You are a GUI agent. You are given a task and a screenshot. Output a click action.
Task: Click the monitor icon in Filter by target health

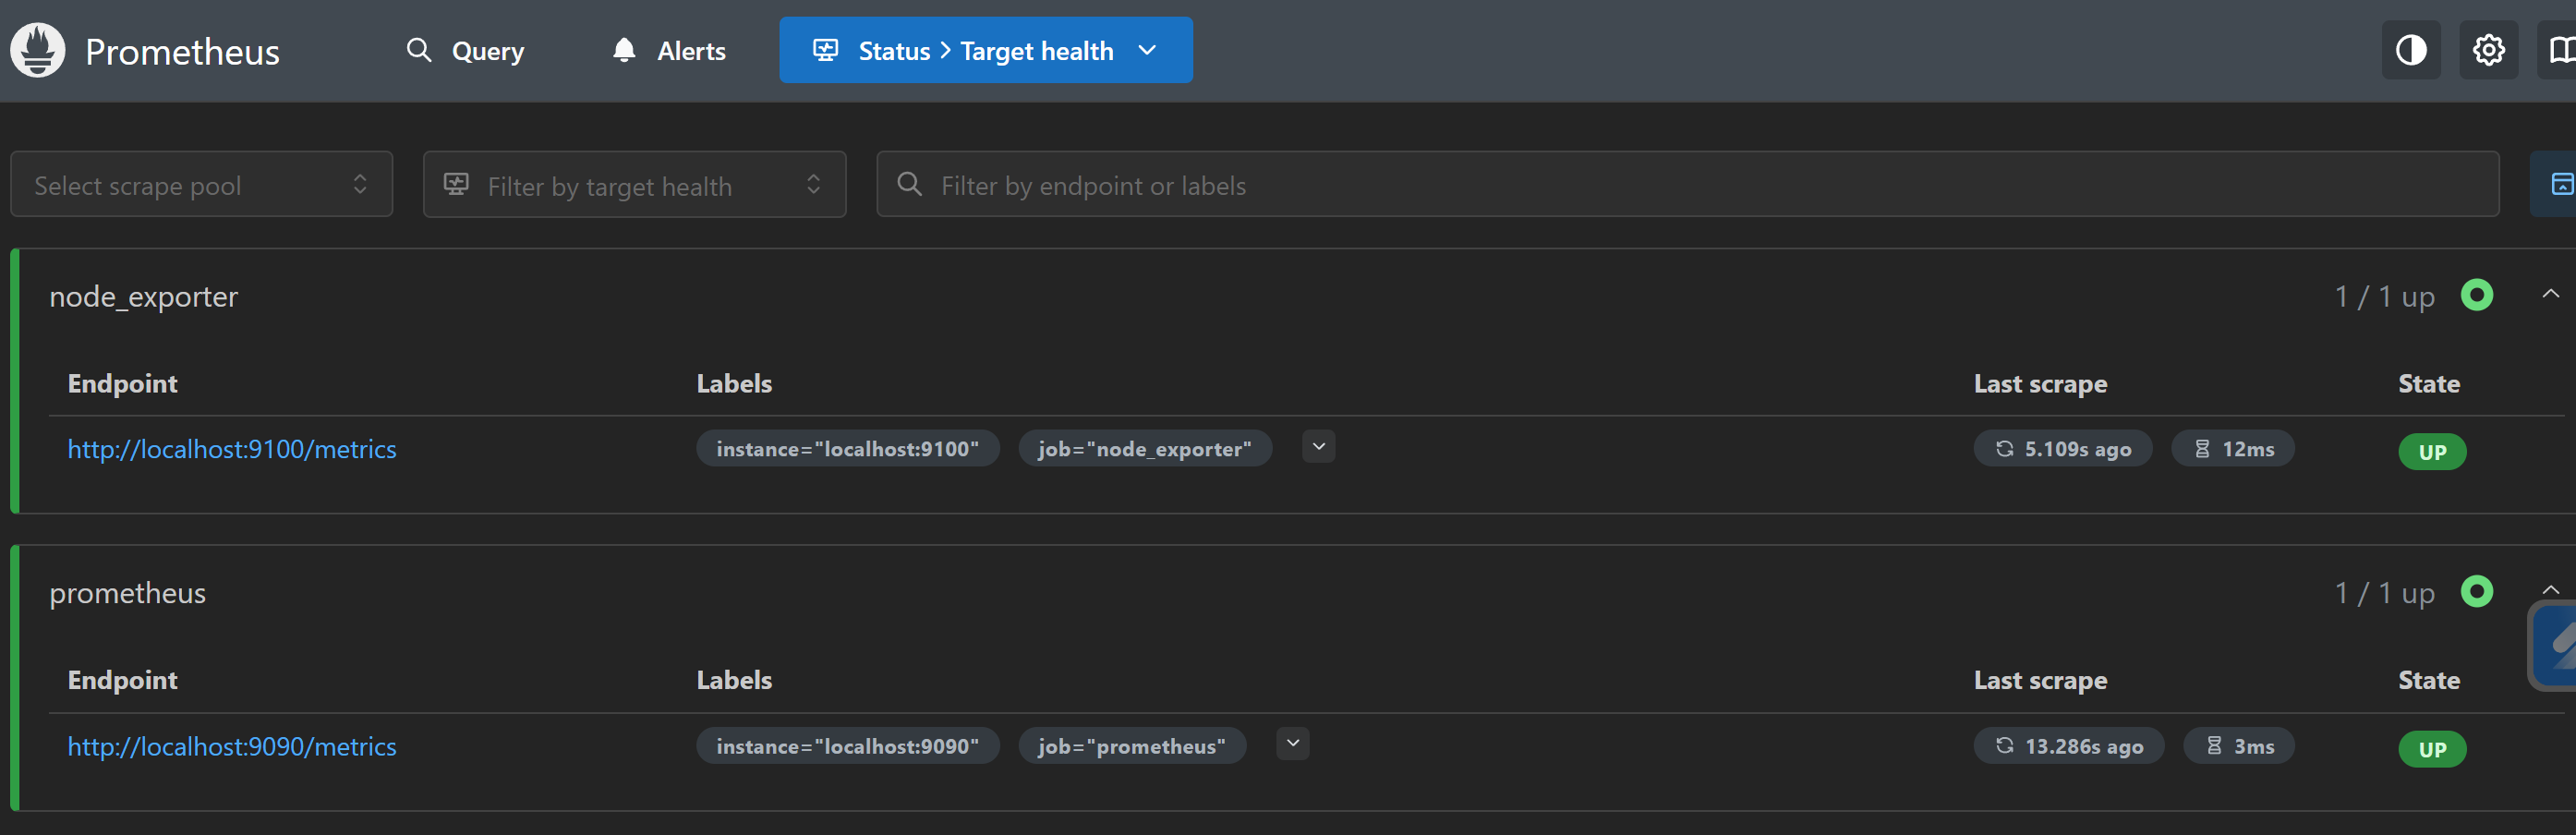click(x=456, y=184)
